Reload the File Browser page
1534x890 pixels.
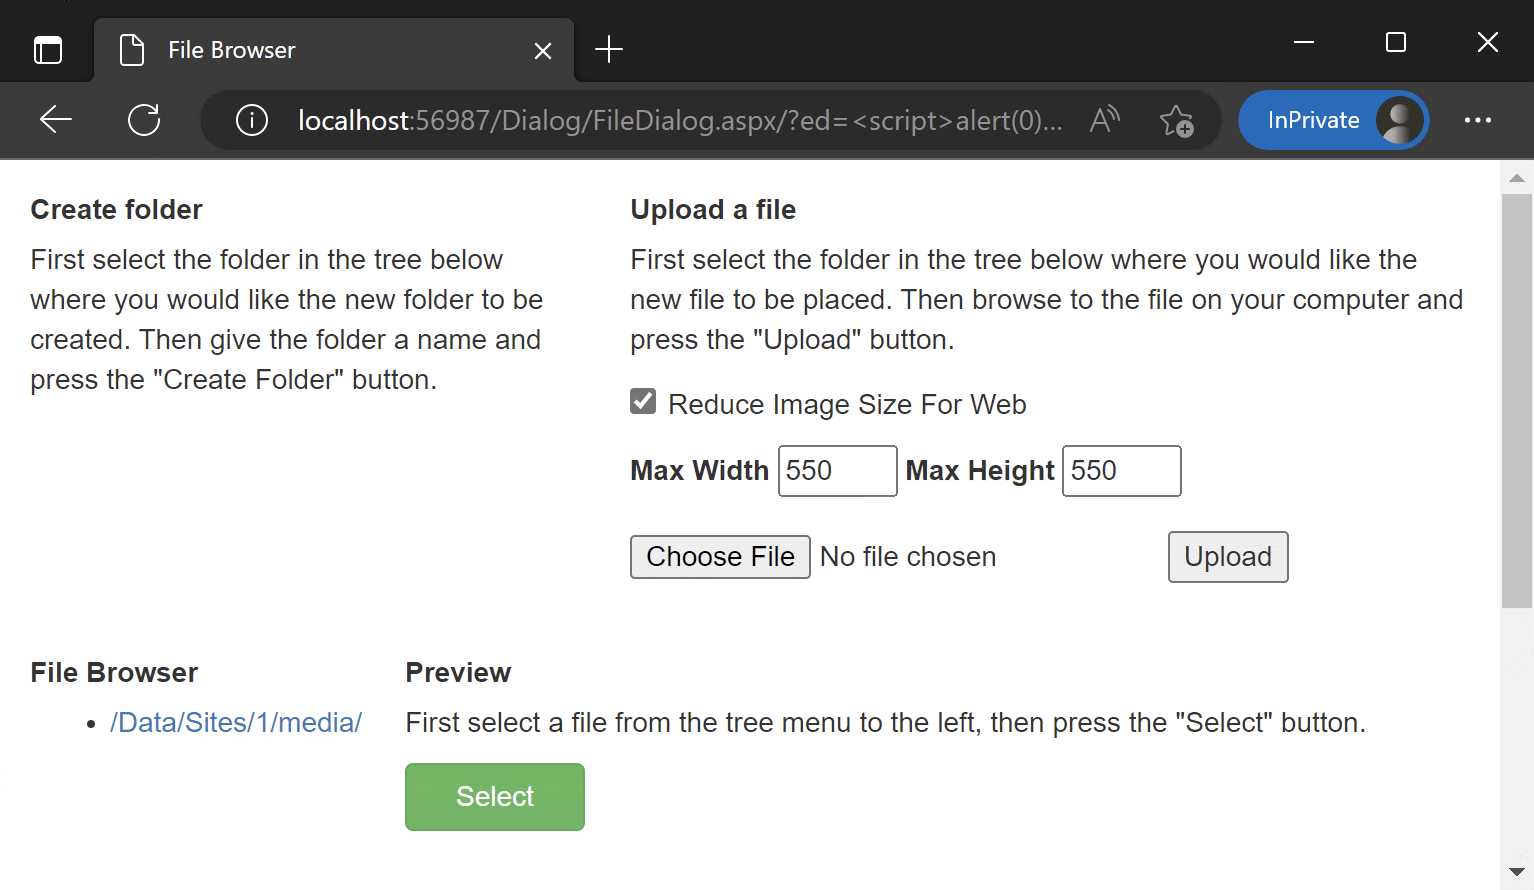144,120
